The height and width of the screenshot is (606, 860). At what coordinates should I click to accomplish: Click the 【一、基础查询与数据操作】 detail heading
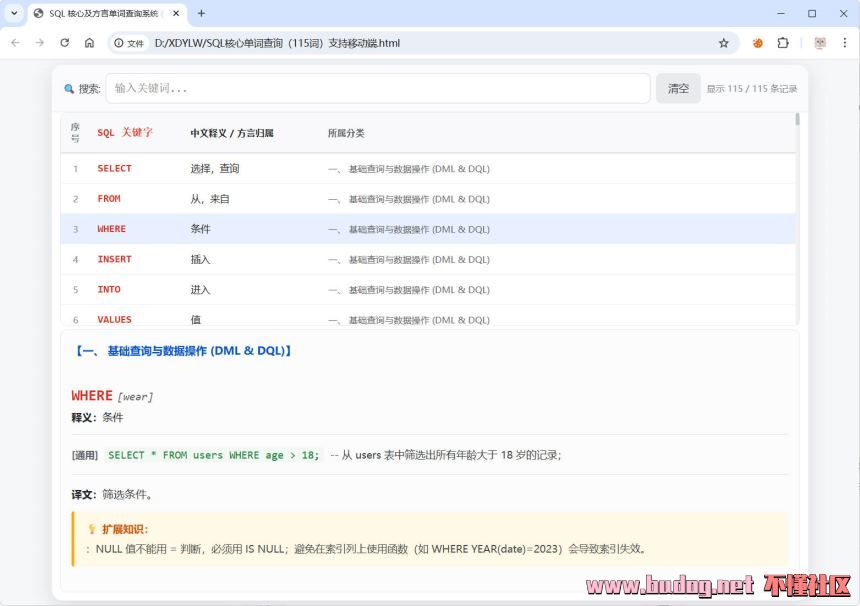182,351
